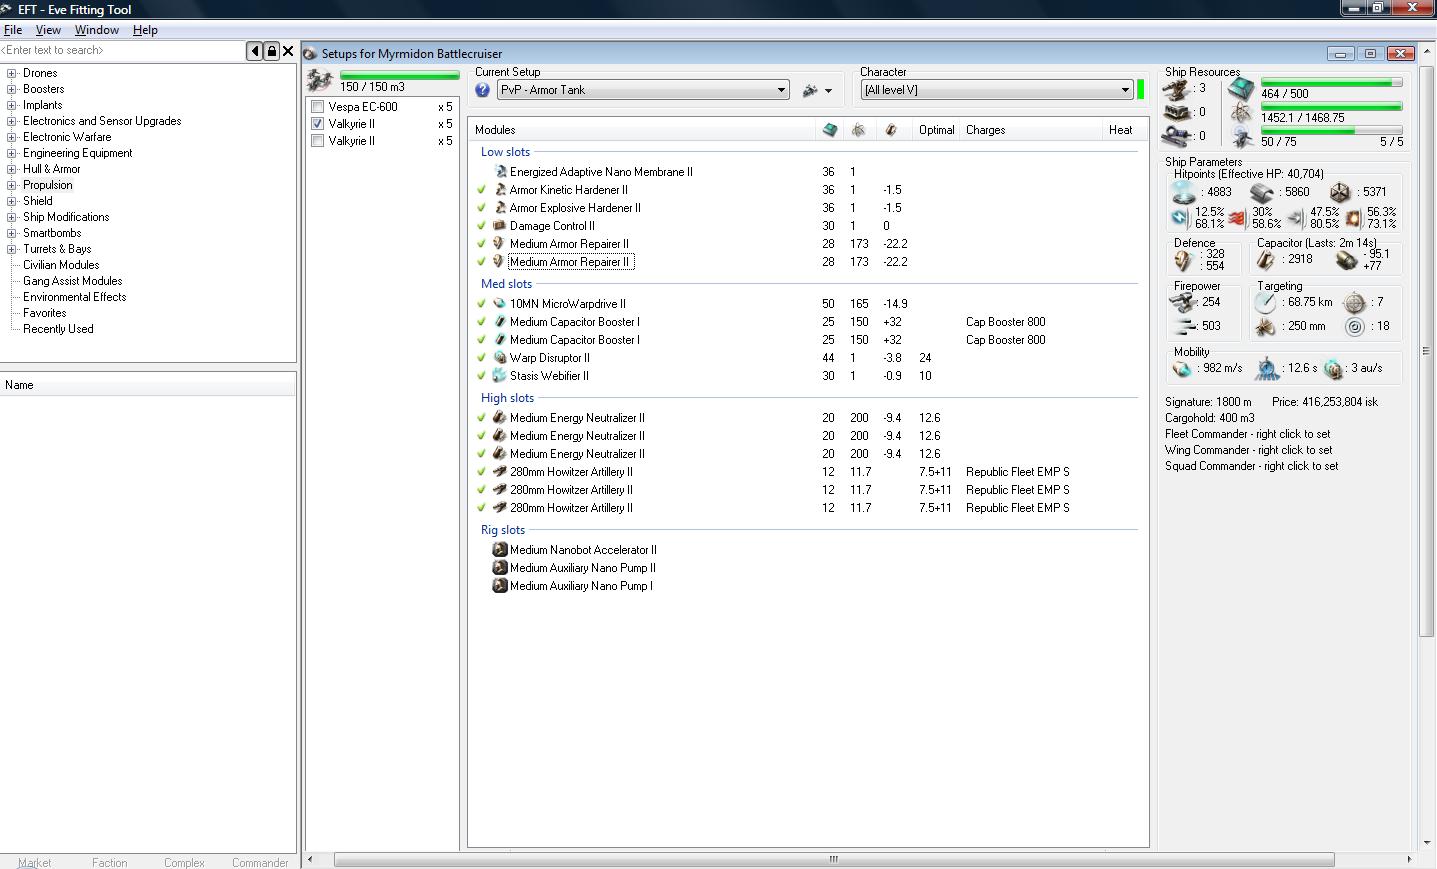Expand the Hull & Armor category

(x=12, y=169)
